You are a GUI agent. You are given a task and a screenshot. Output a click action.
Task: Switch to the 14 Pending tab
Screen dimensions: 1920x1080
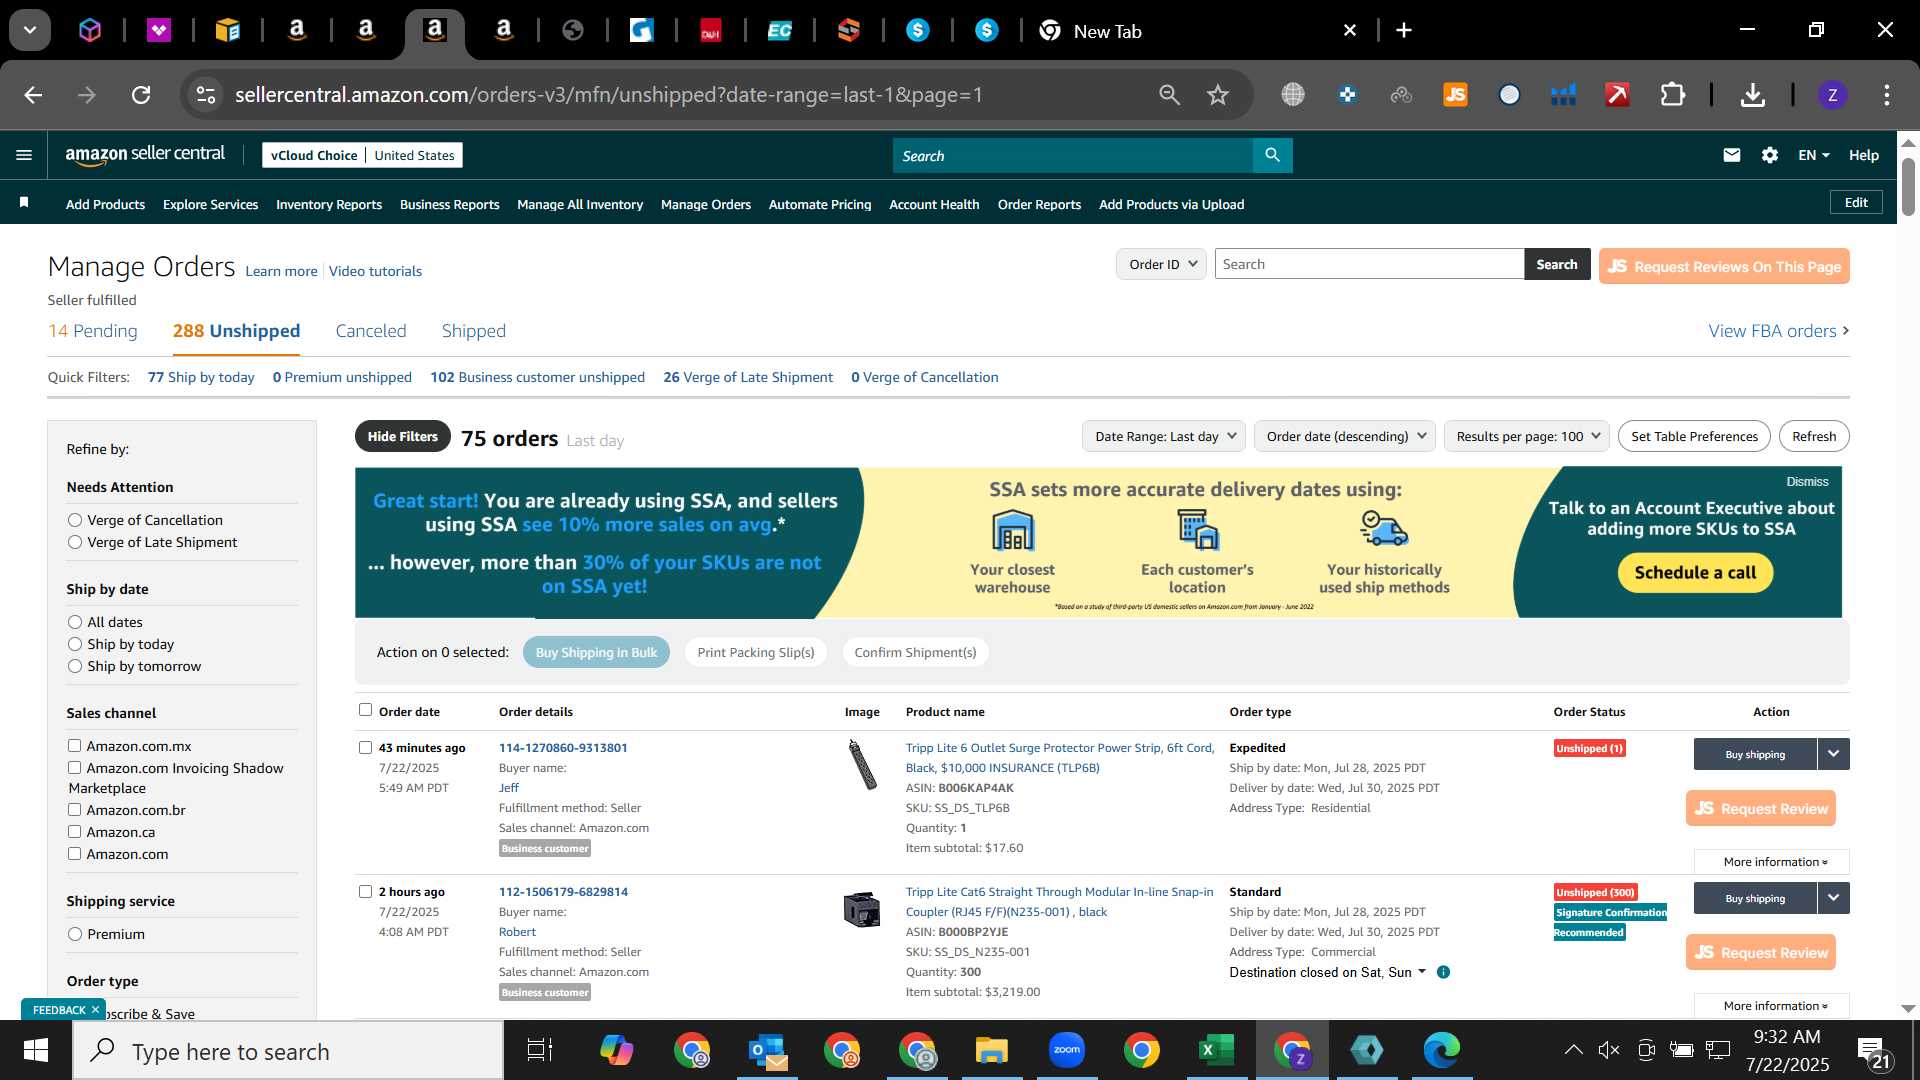point(93,331)
